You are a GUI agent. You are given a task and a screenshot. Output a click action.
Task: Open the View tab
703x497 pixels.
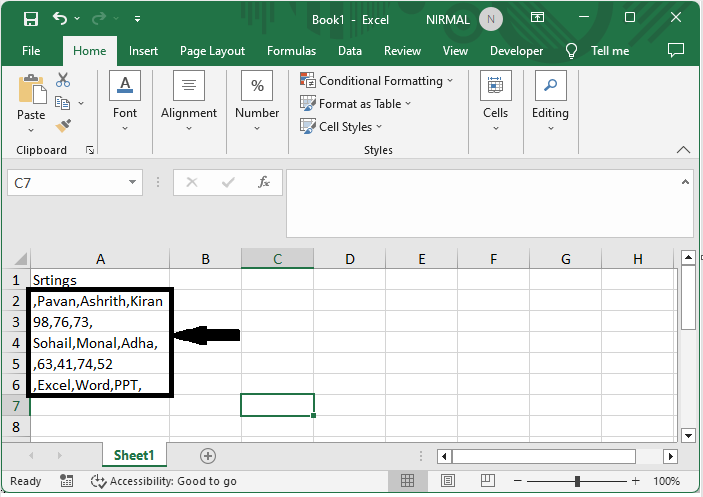[455, 51]
